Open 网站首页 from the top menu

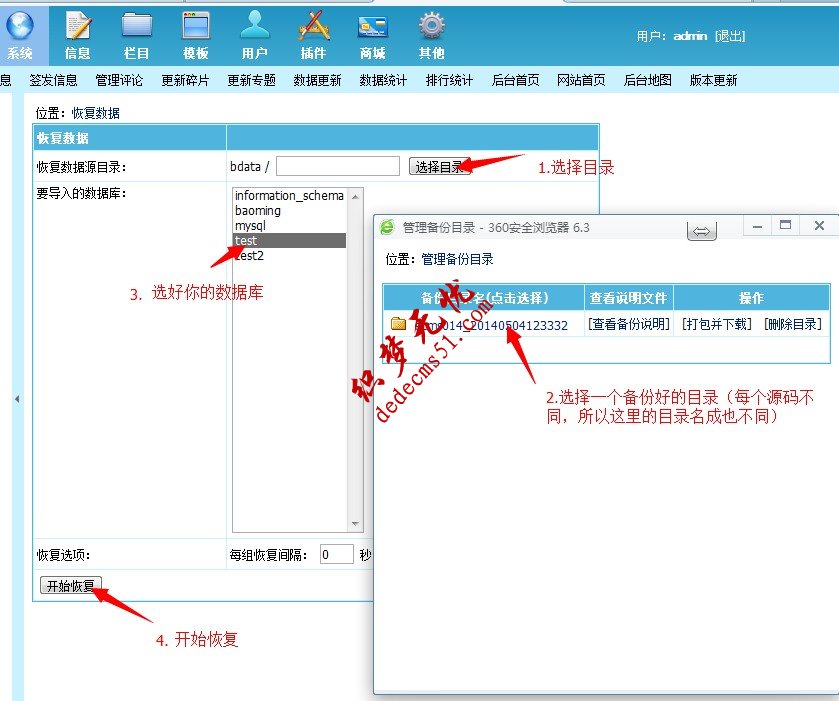pyautogui.click(x=582, y=80)
